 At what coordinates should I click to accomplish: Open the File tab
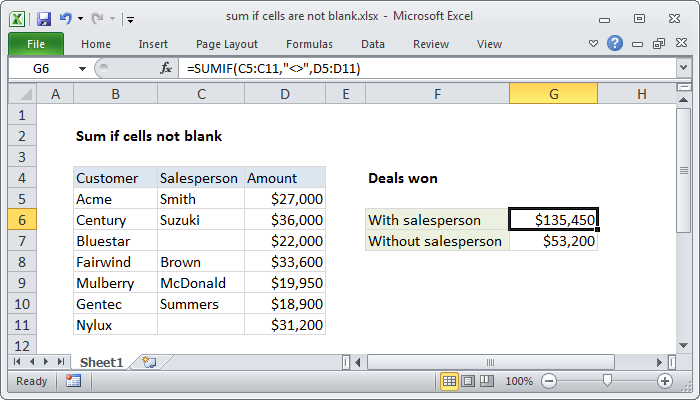[35, 44]
